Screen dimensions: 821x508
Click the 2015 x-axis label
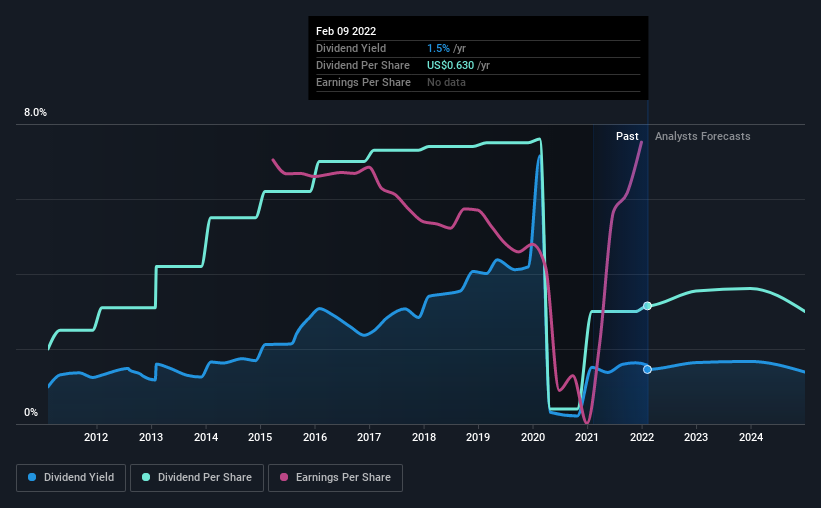[x=260, y=437]
